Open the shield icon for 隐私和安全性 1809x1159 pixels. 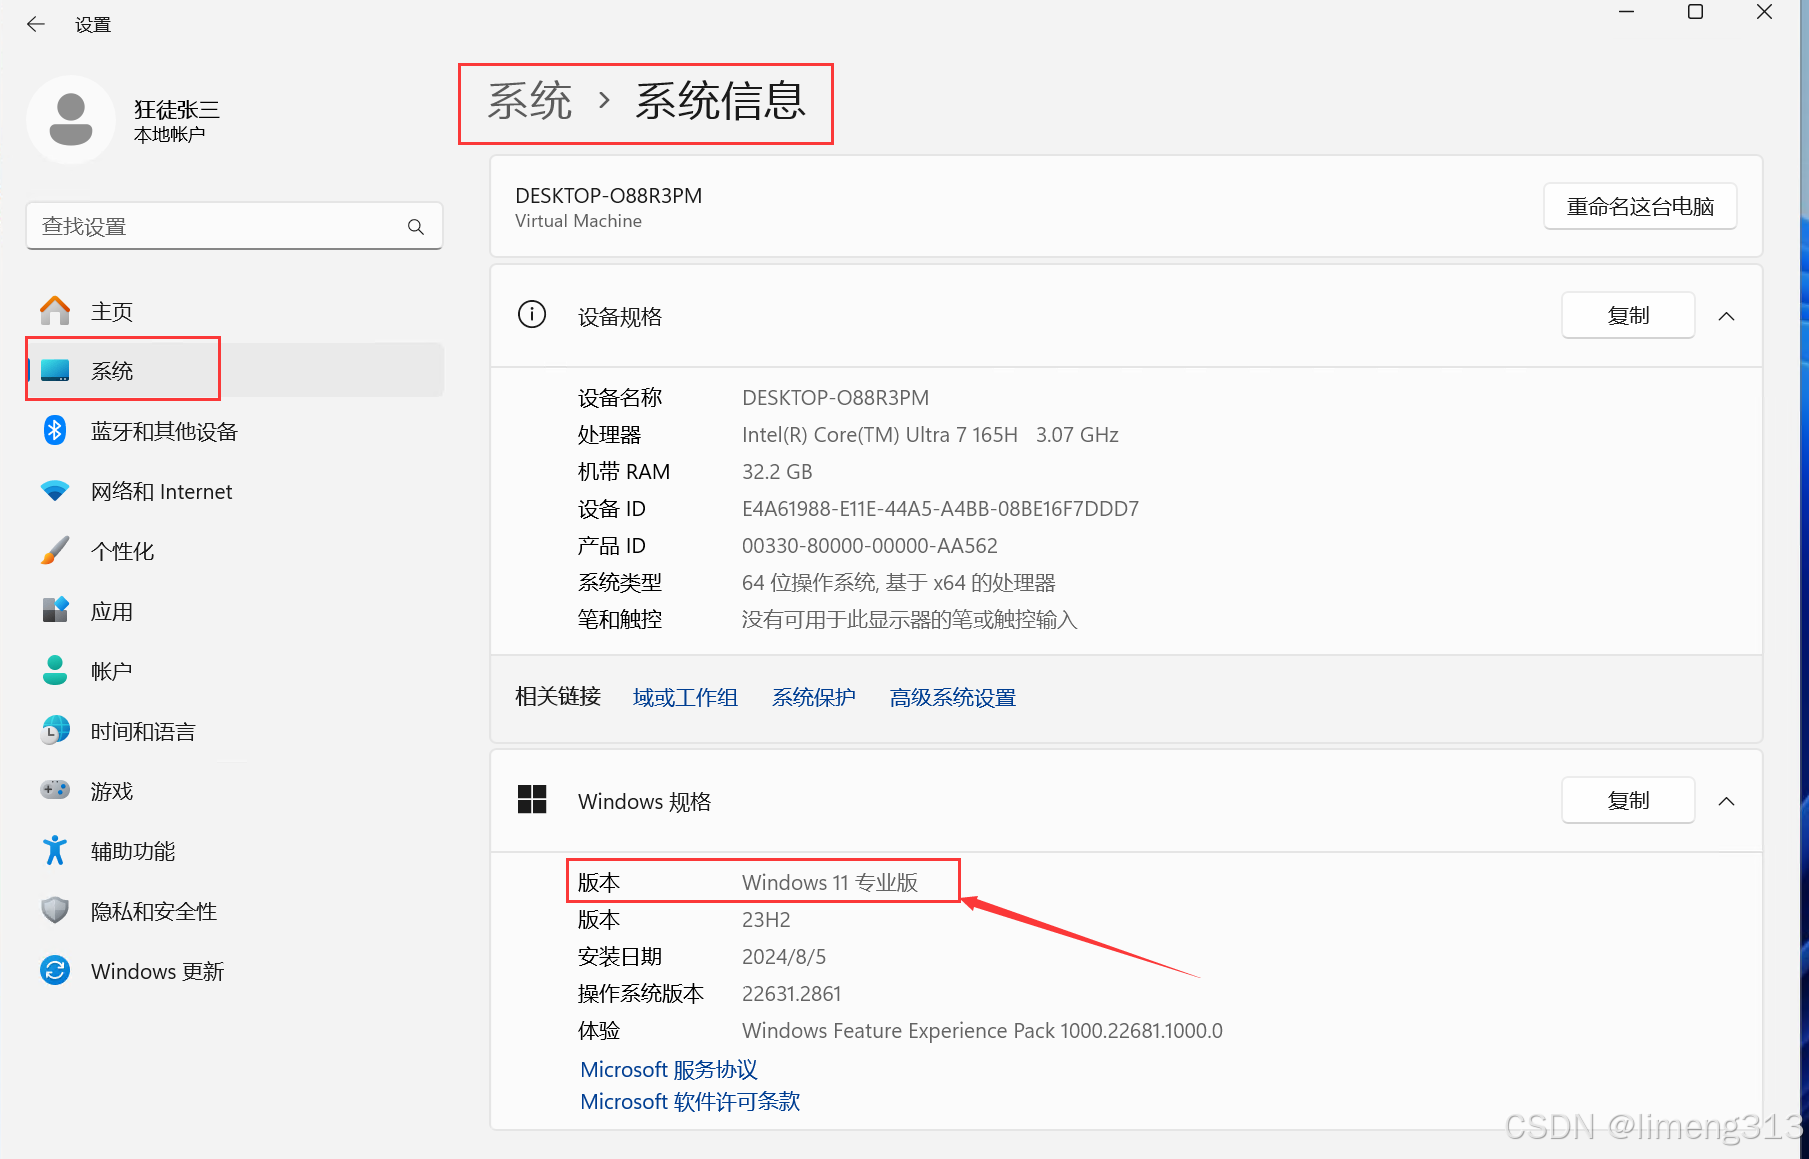(x=55, y=910)
